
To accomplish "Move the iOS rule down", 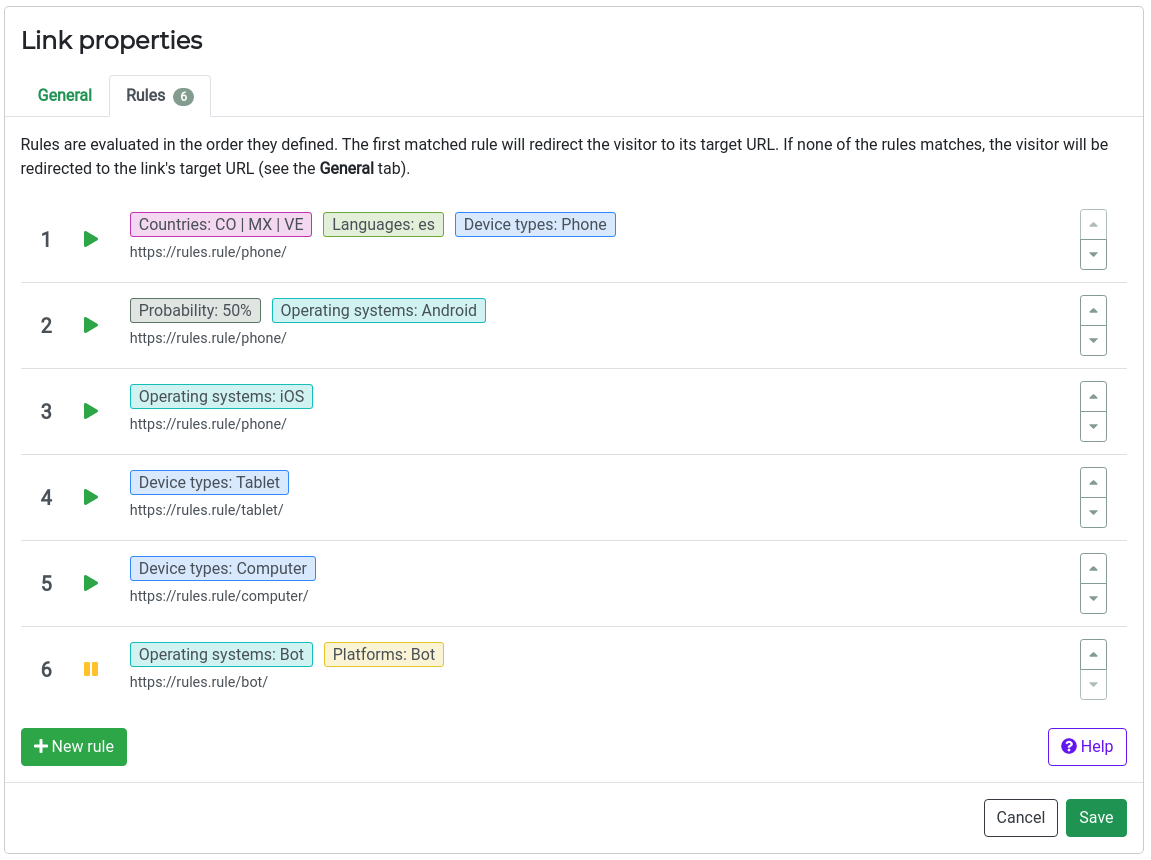I will point(1093,426).
